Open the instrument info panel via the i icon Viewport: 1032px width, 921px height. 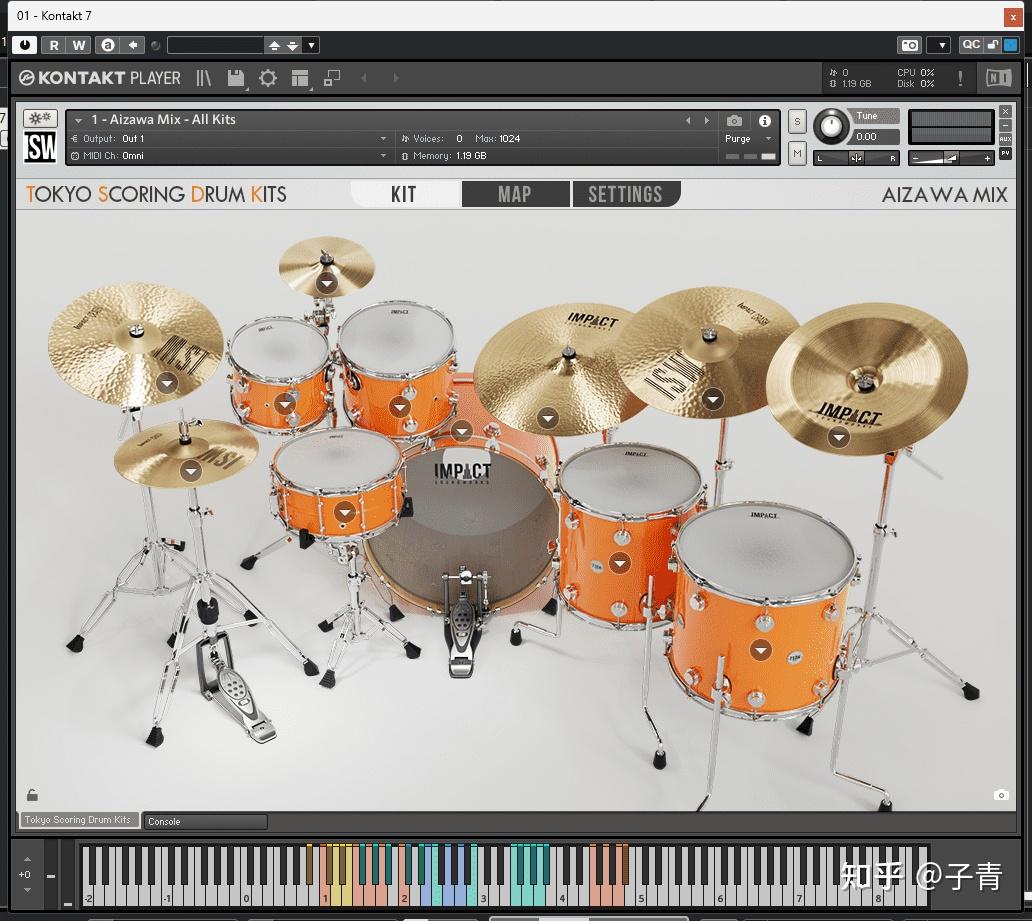[764, 120]
